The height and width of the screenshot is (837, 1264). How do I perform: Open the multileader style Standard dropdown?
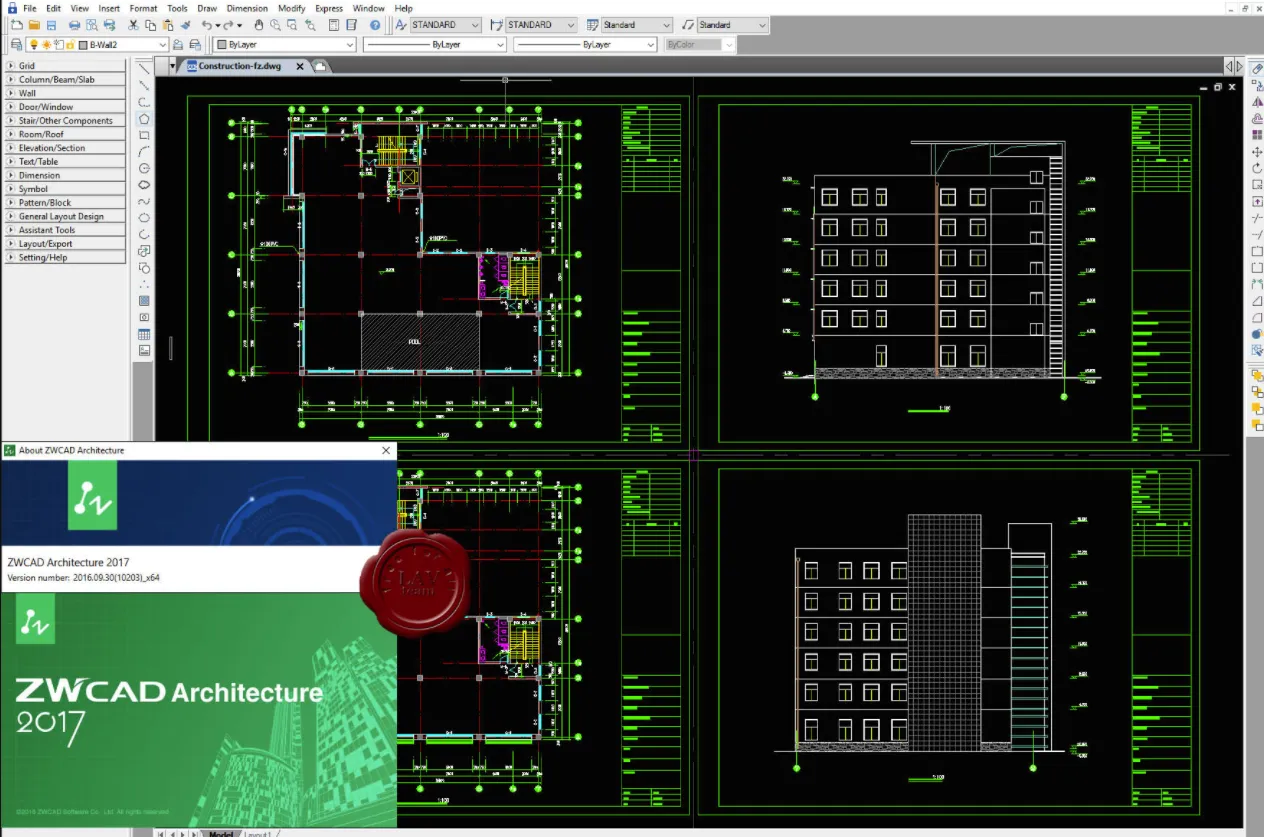pos(762,24)
